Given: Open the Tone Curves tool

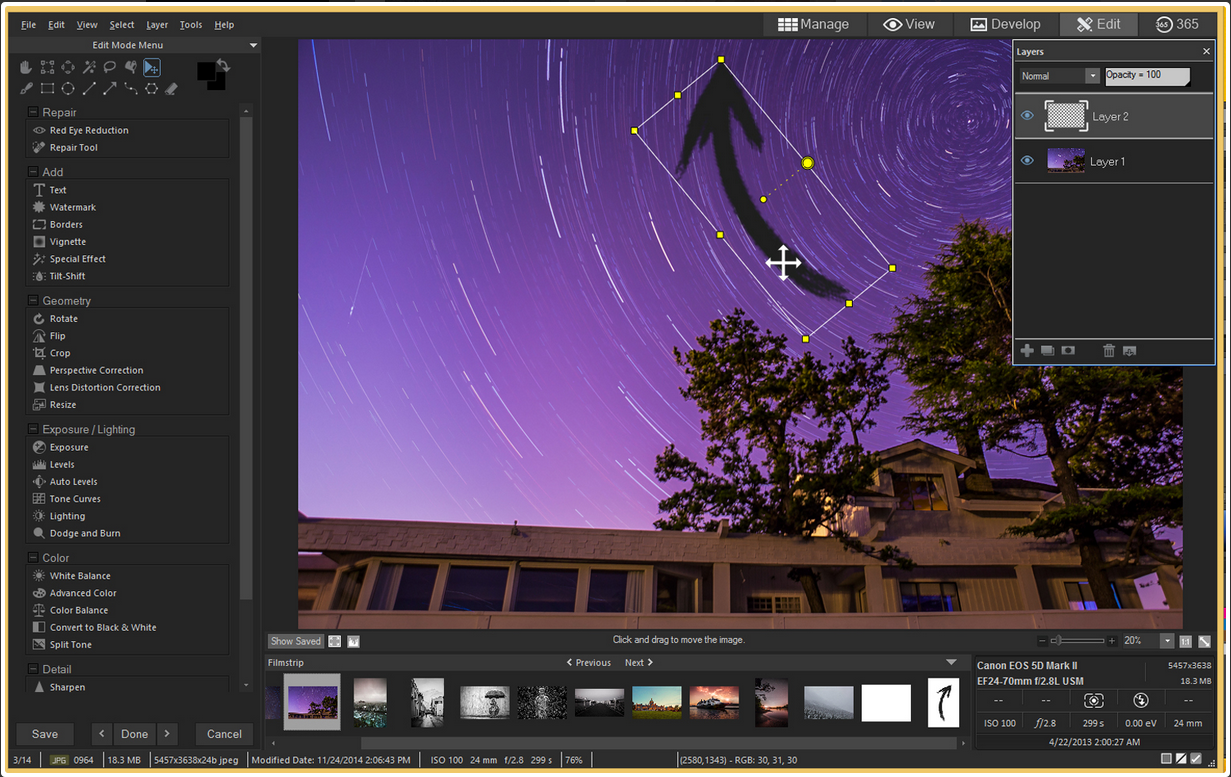Looking at the screenshot, I should (75, 499).
